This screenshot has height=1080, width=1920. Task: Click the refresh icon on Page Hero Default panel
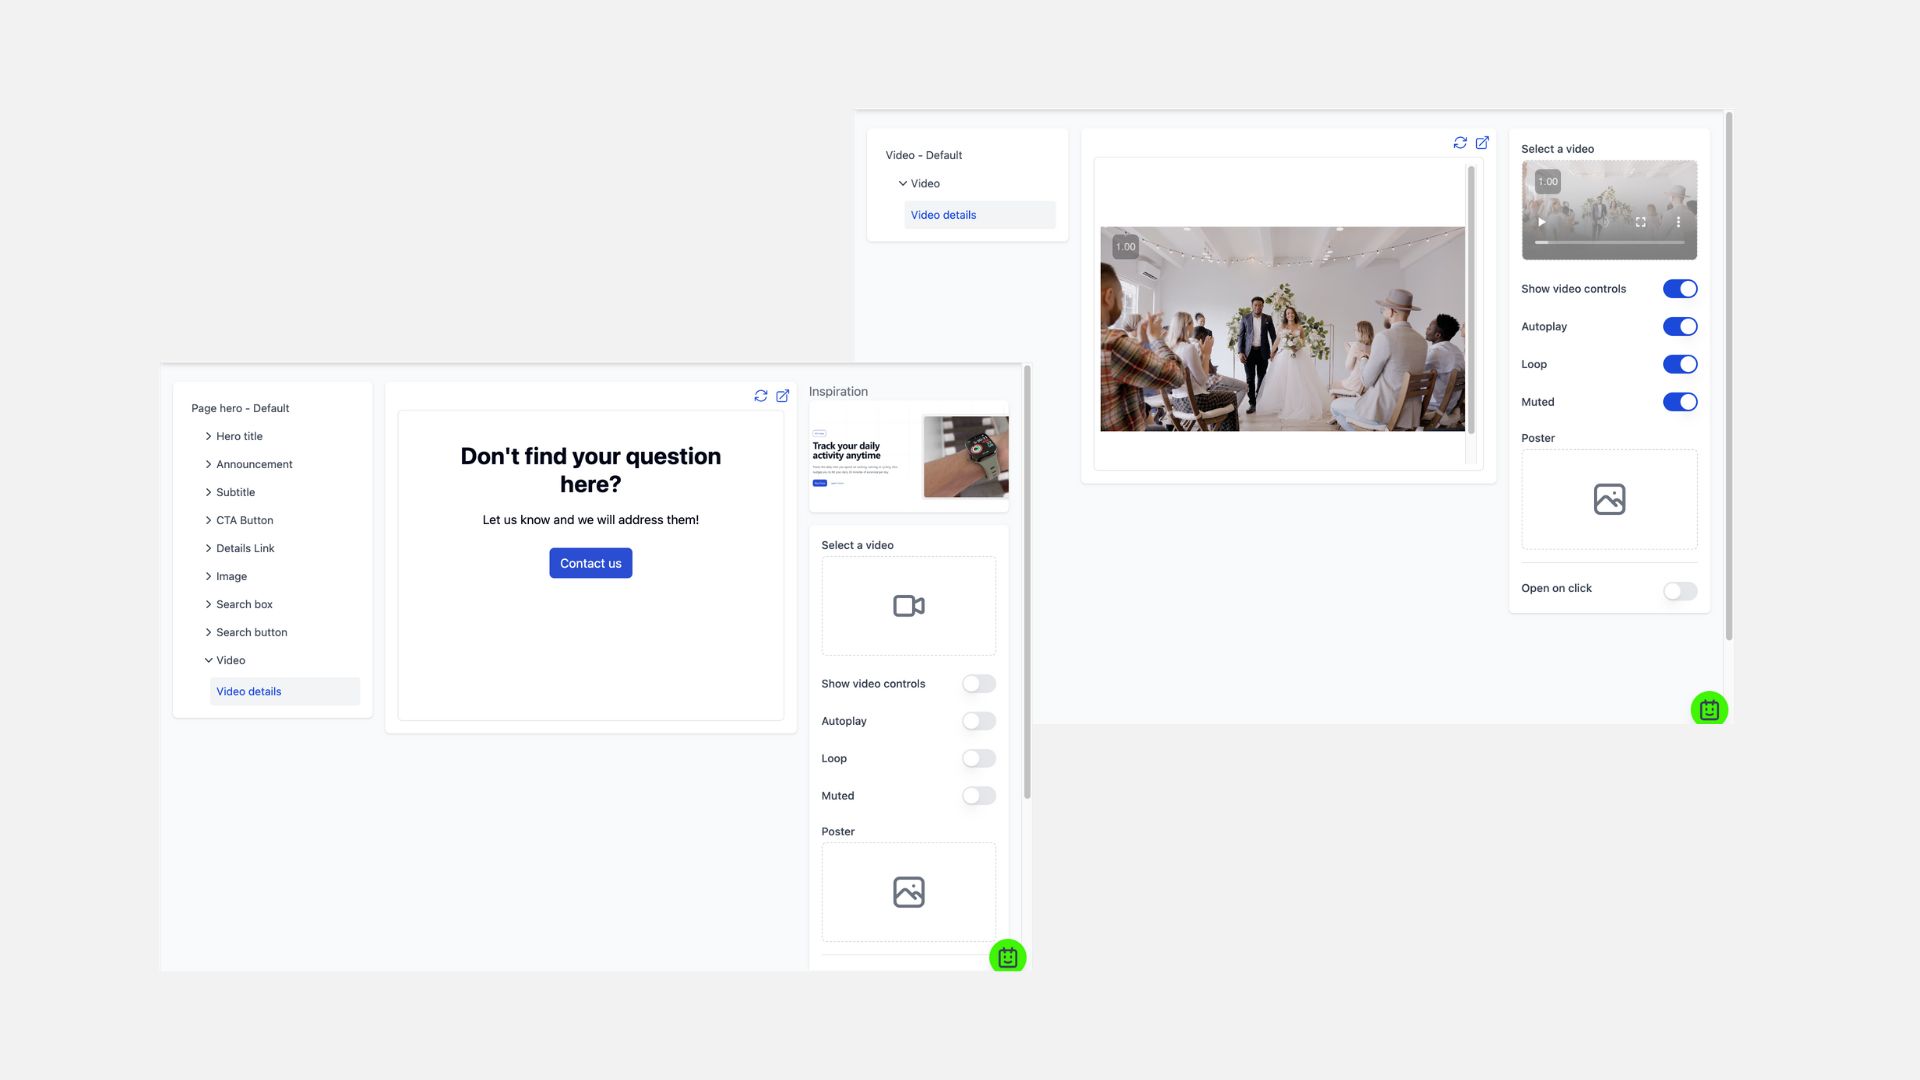(x=761, y=396)
